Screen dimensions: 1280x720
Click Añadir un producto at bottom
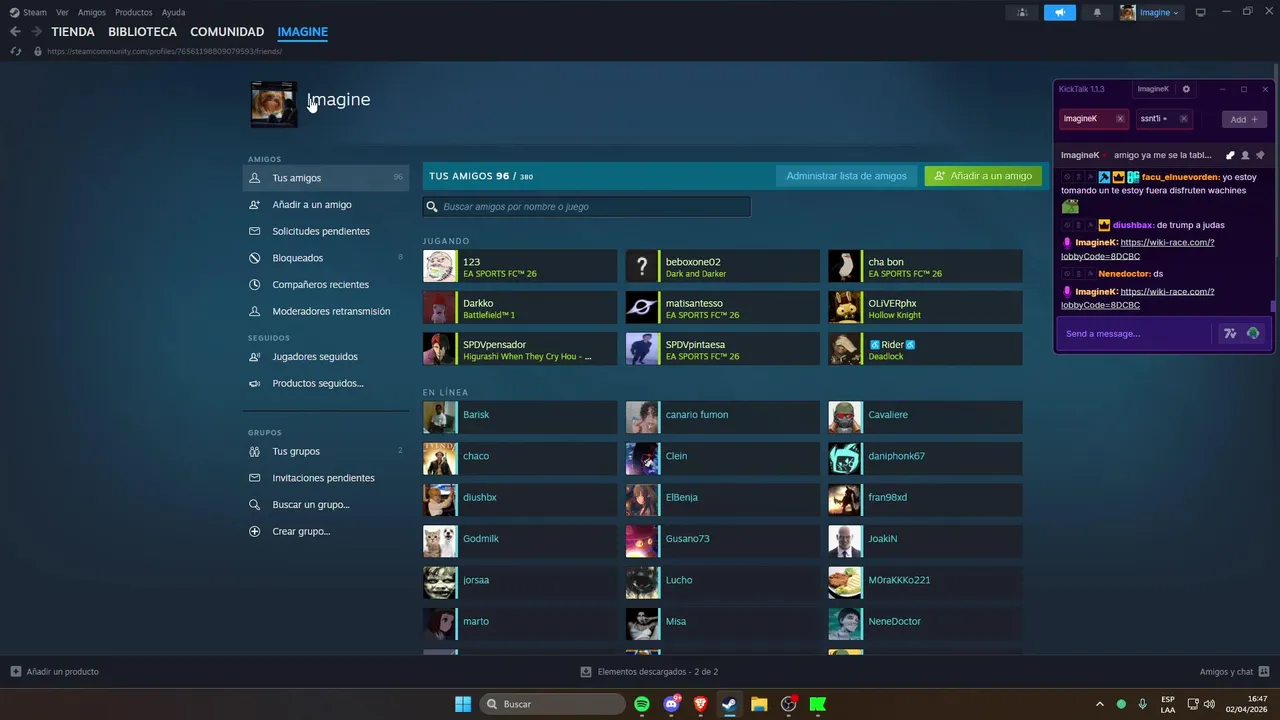55,672
